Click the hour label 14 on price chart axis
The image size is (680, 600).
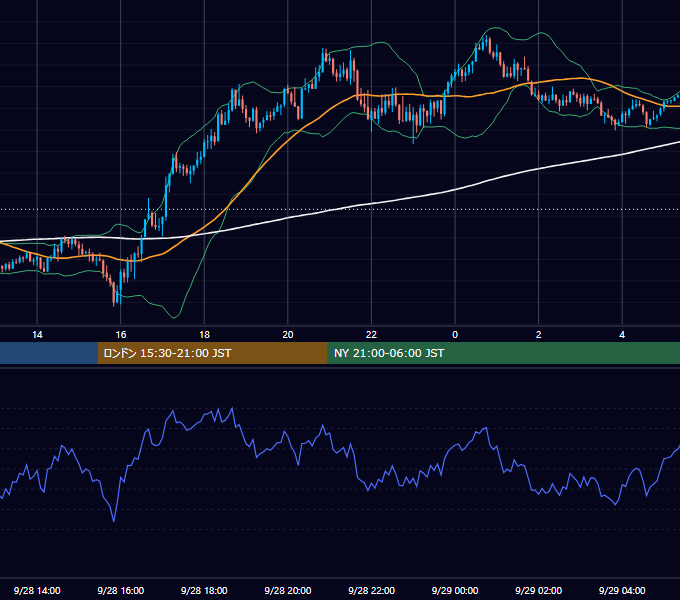[x=37, y=335]
